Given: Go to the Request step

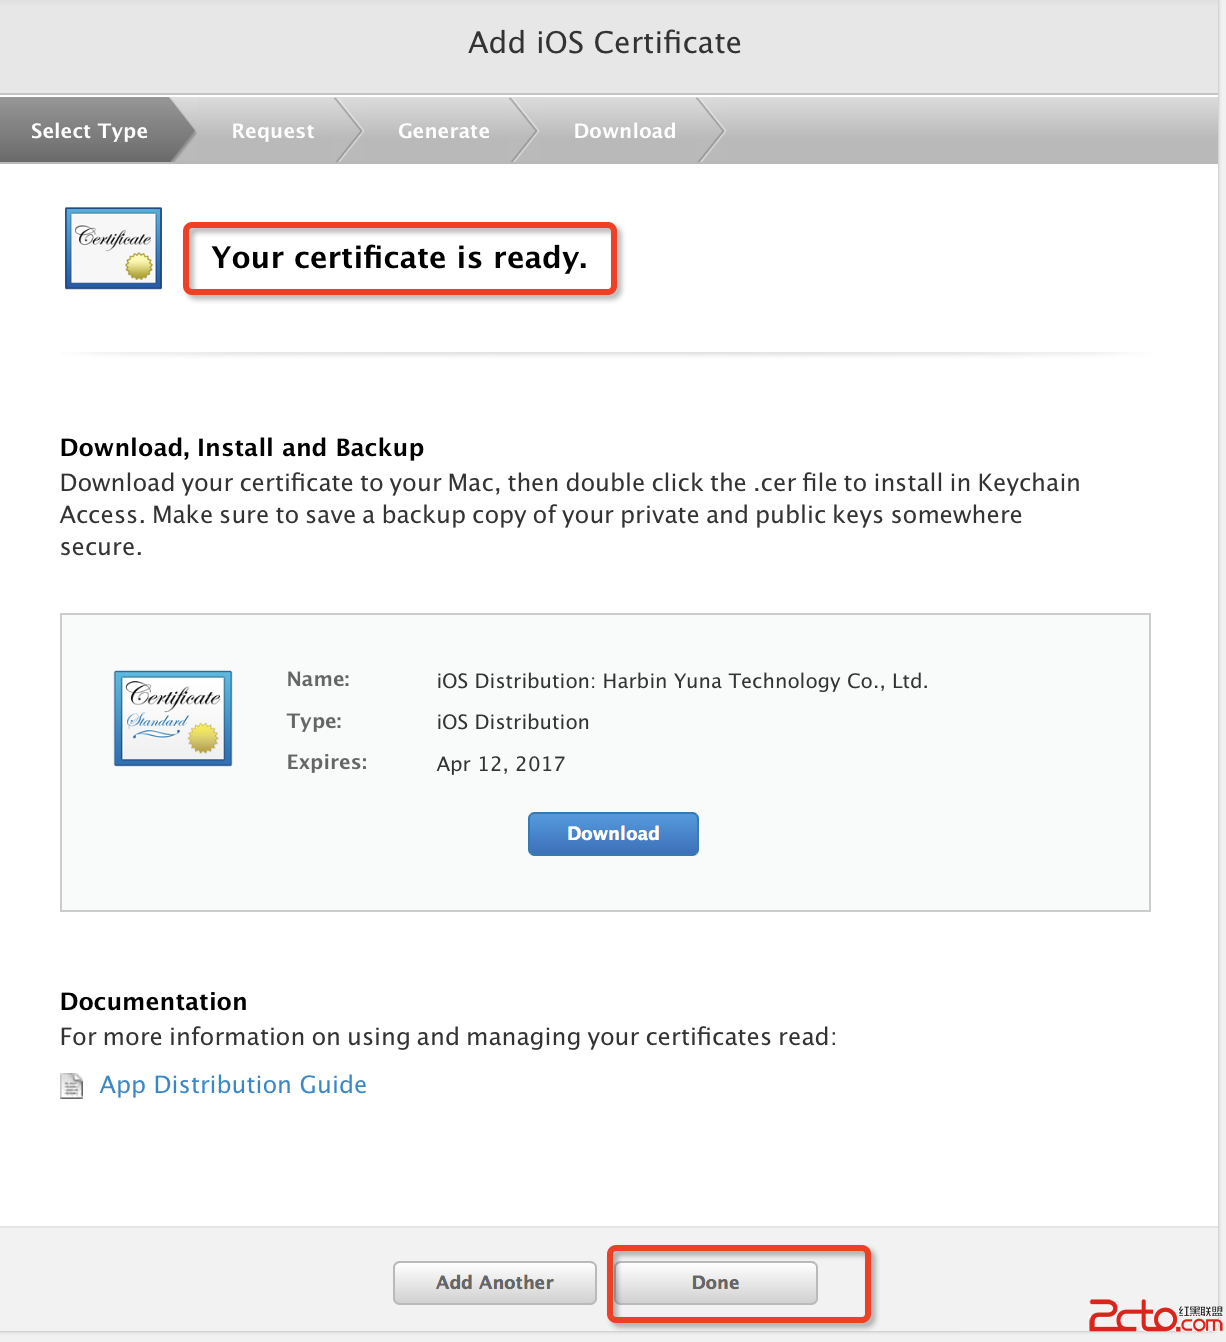Looking at the screenshot, I should coord(272,131).
